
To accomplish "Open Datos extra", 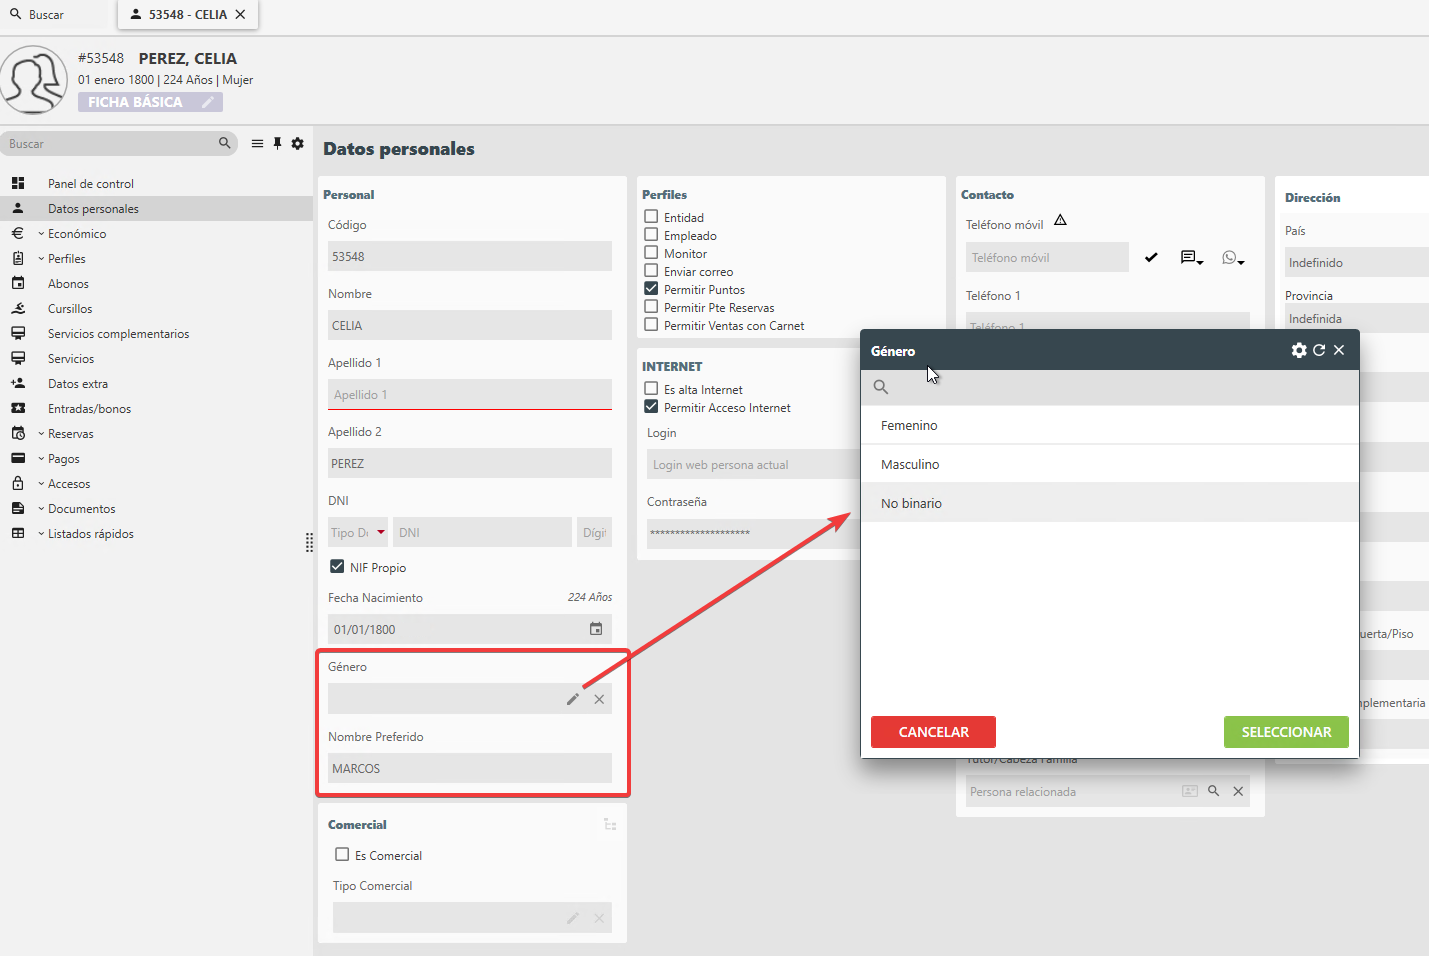I will pyautogui.click(x=78, y=384).
